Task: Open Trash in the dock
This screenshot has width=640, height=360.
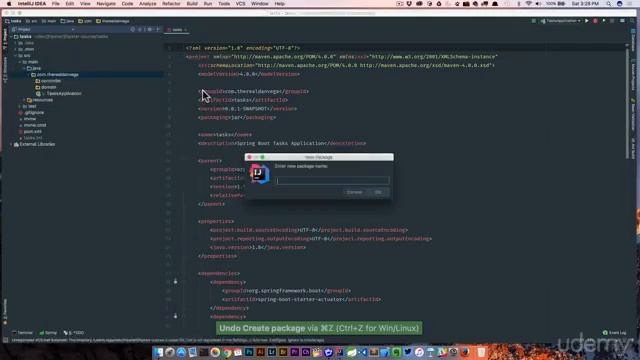Action: click(x=482, y=352)
